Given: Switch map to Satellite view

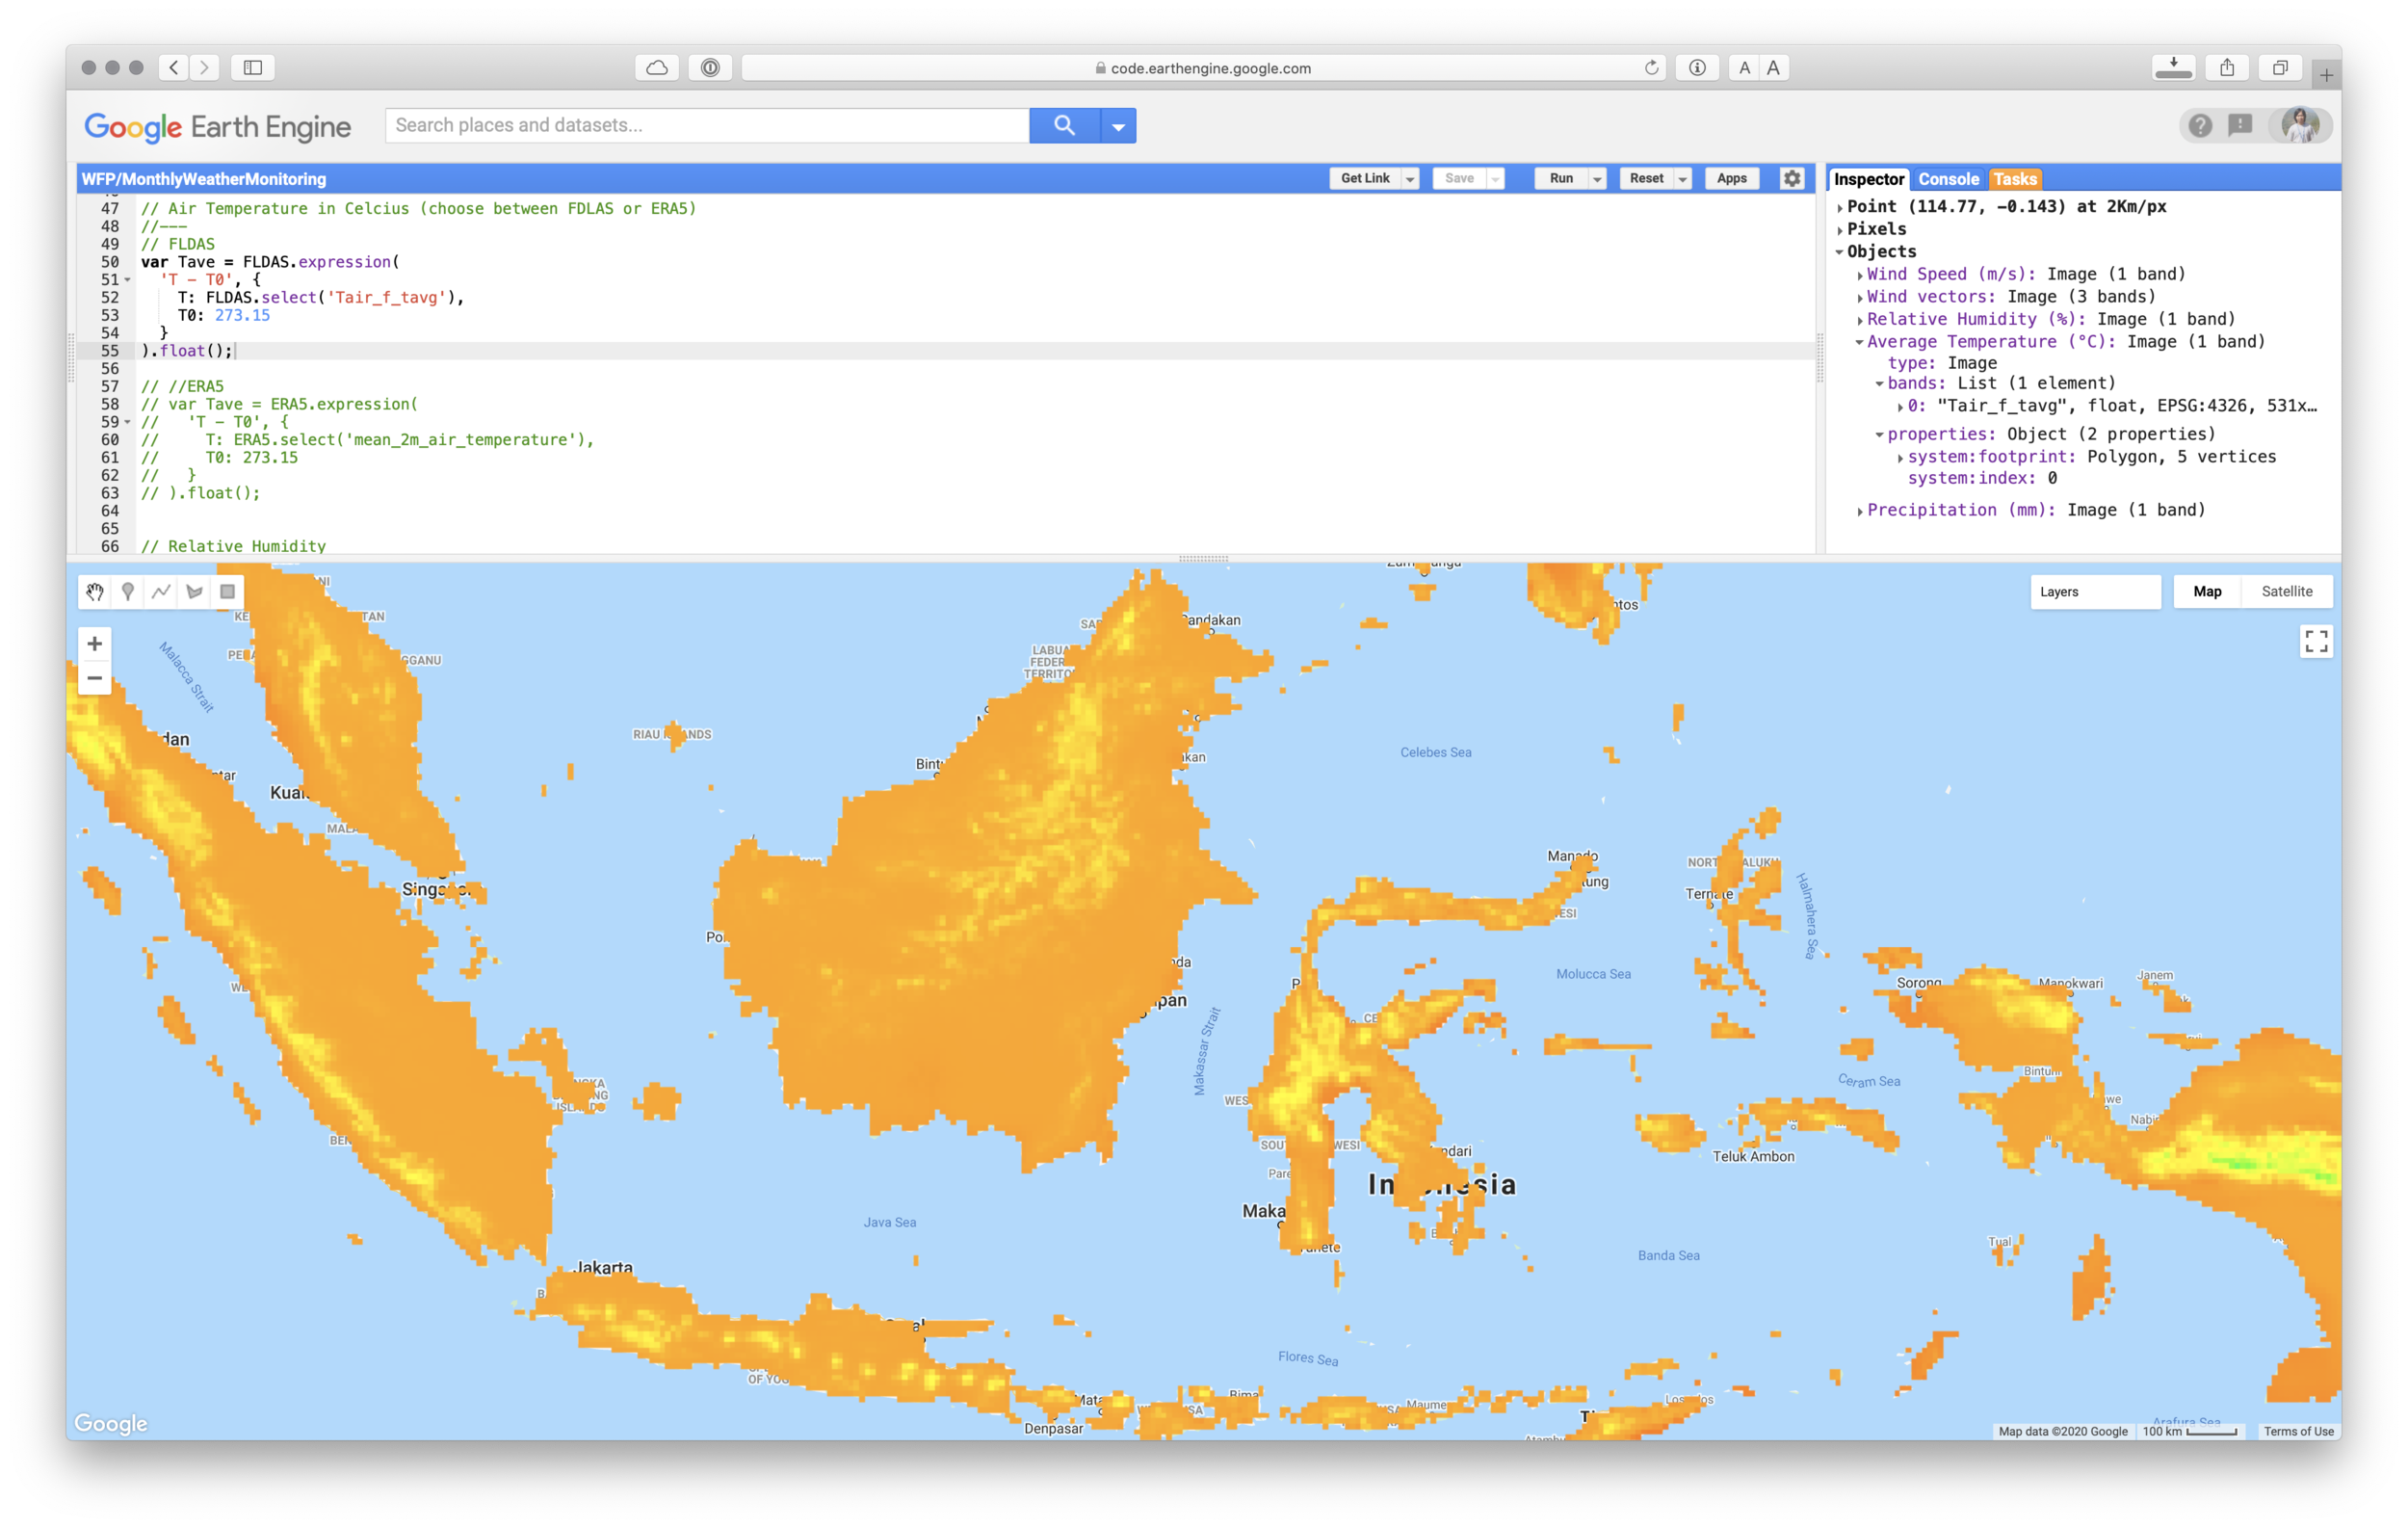Looking at the screenshot, I should click(x=2286, y=592).
